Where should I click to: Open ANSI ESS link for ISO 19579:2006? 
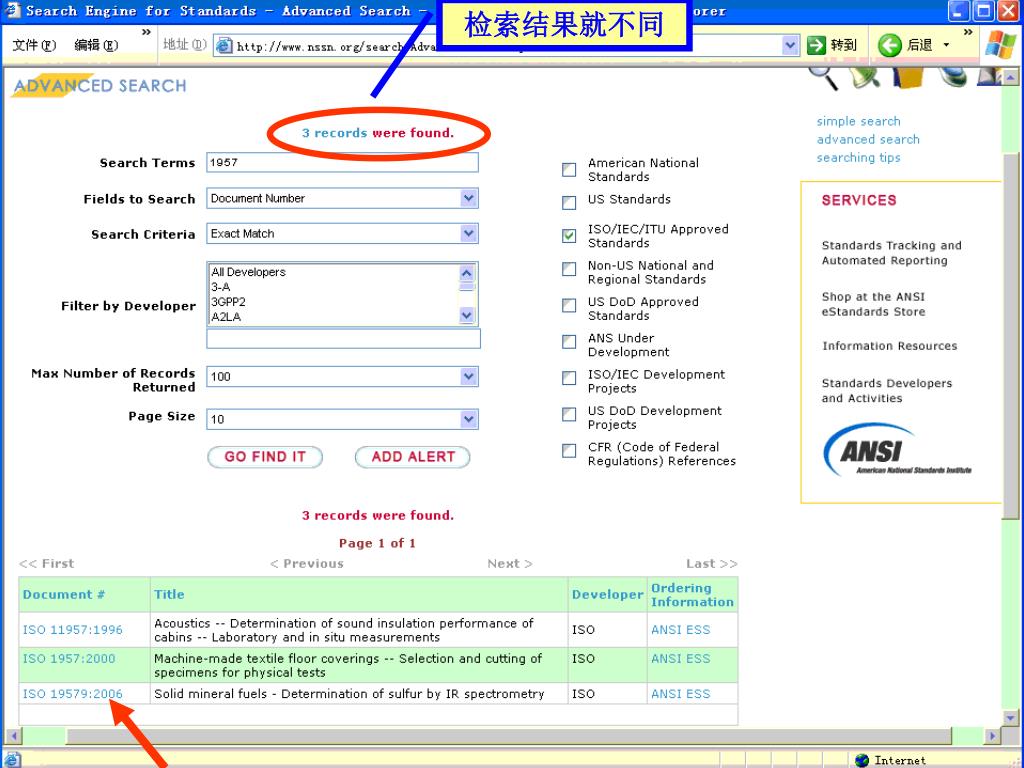pyautogui.click(x=680, y=694)
